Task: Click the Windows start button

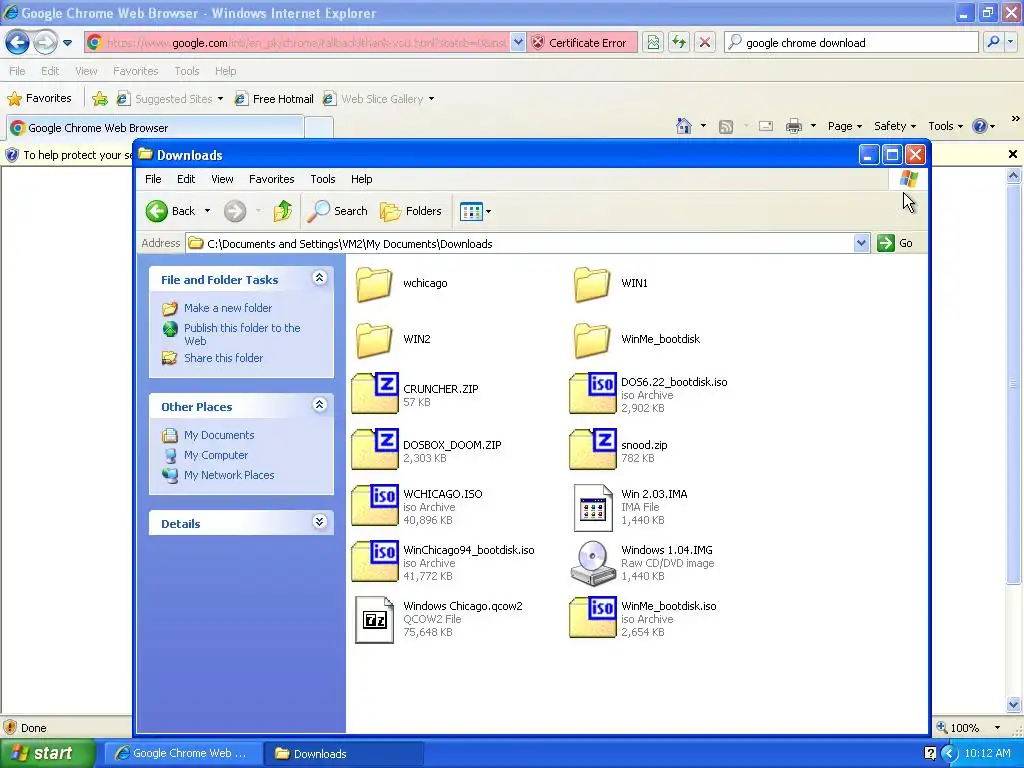Action: tap(48, 753)
